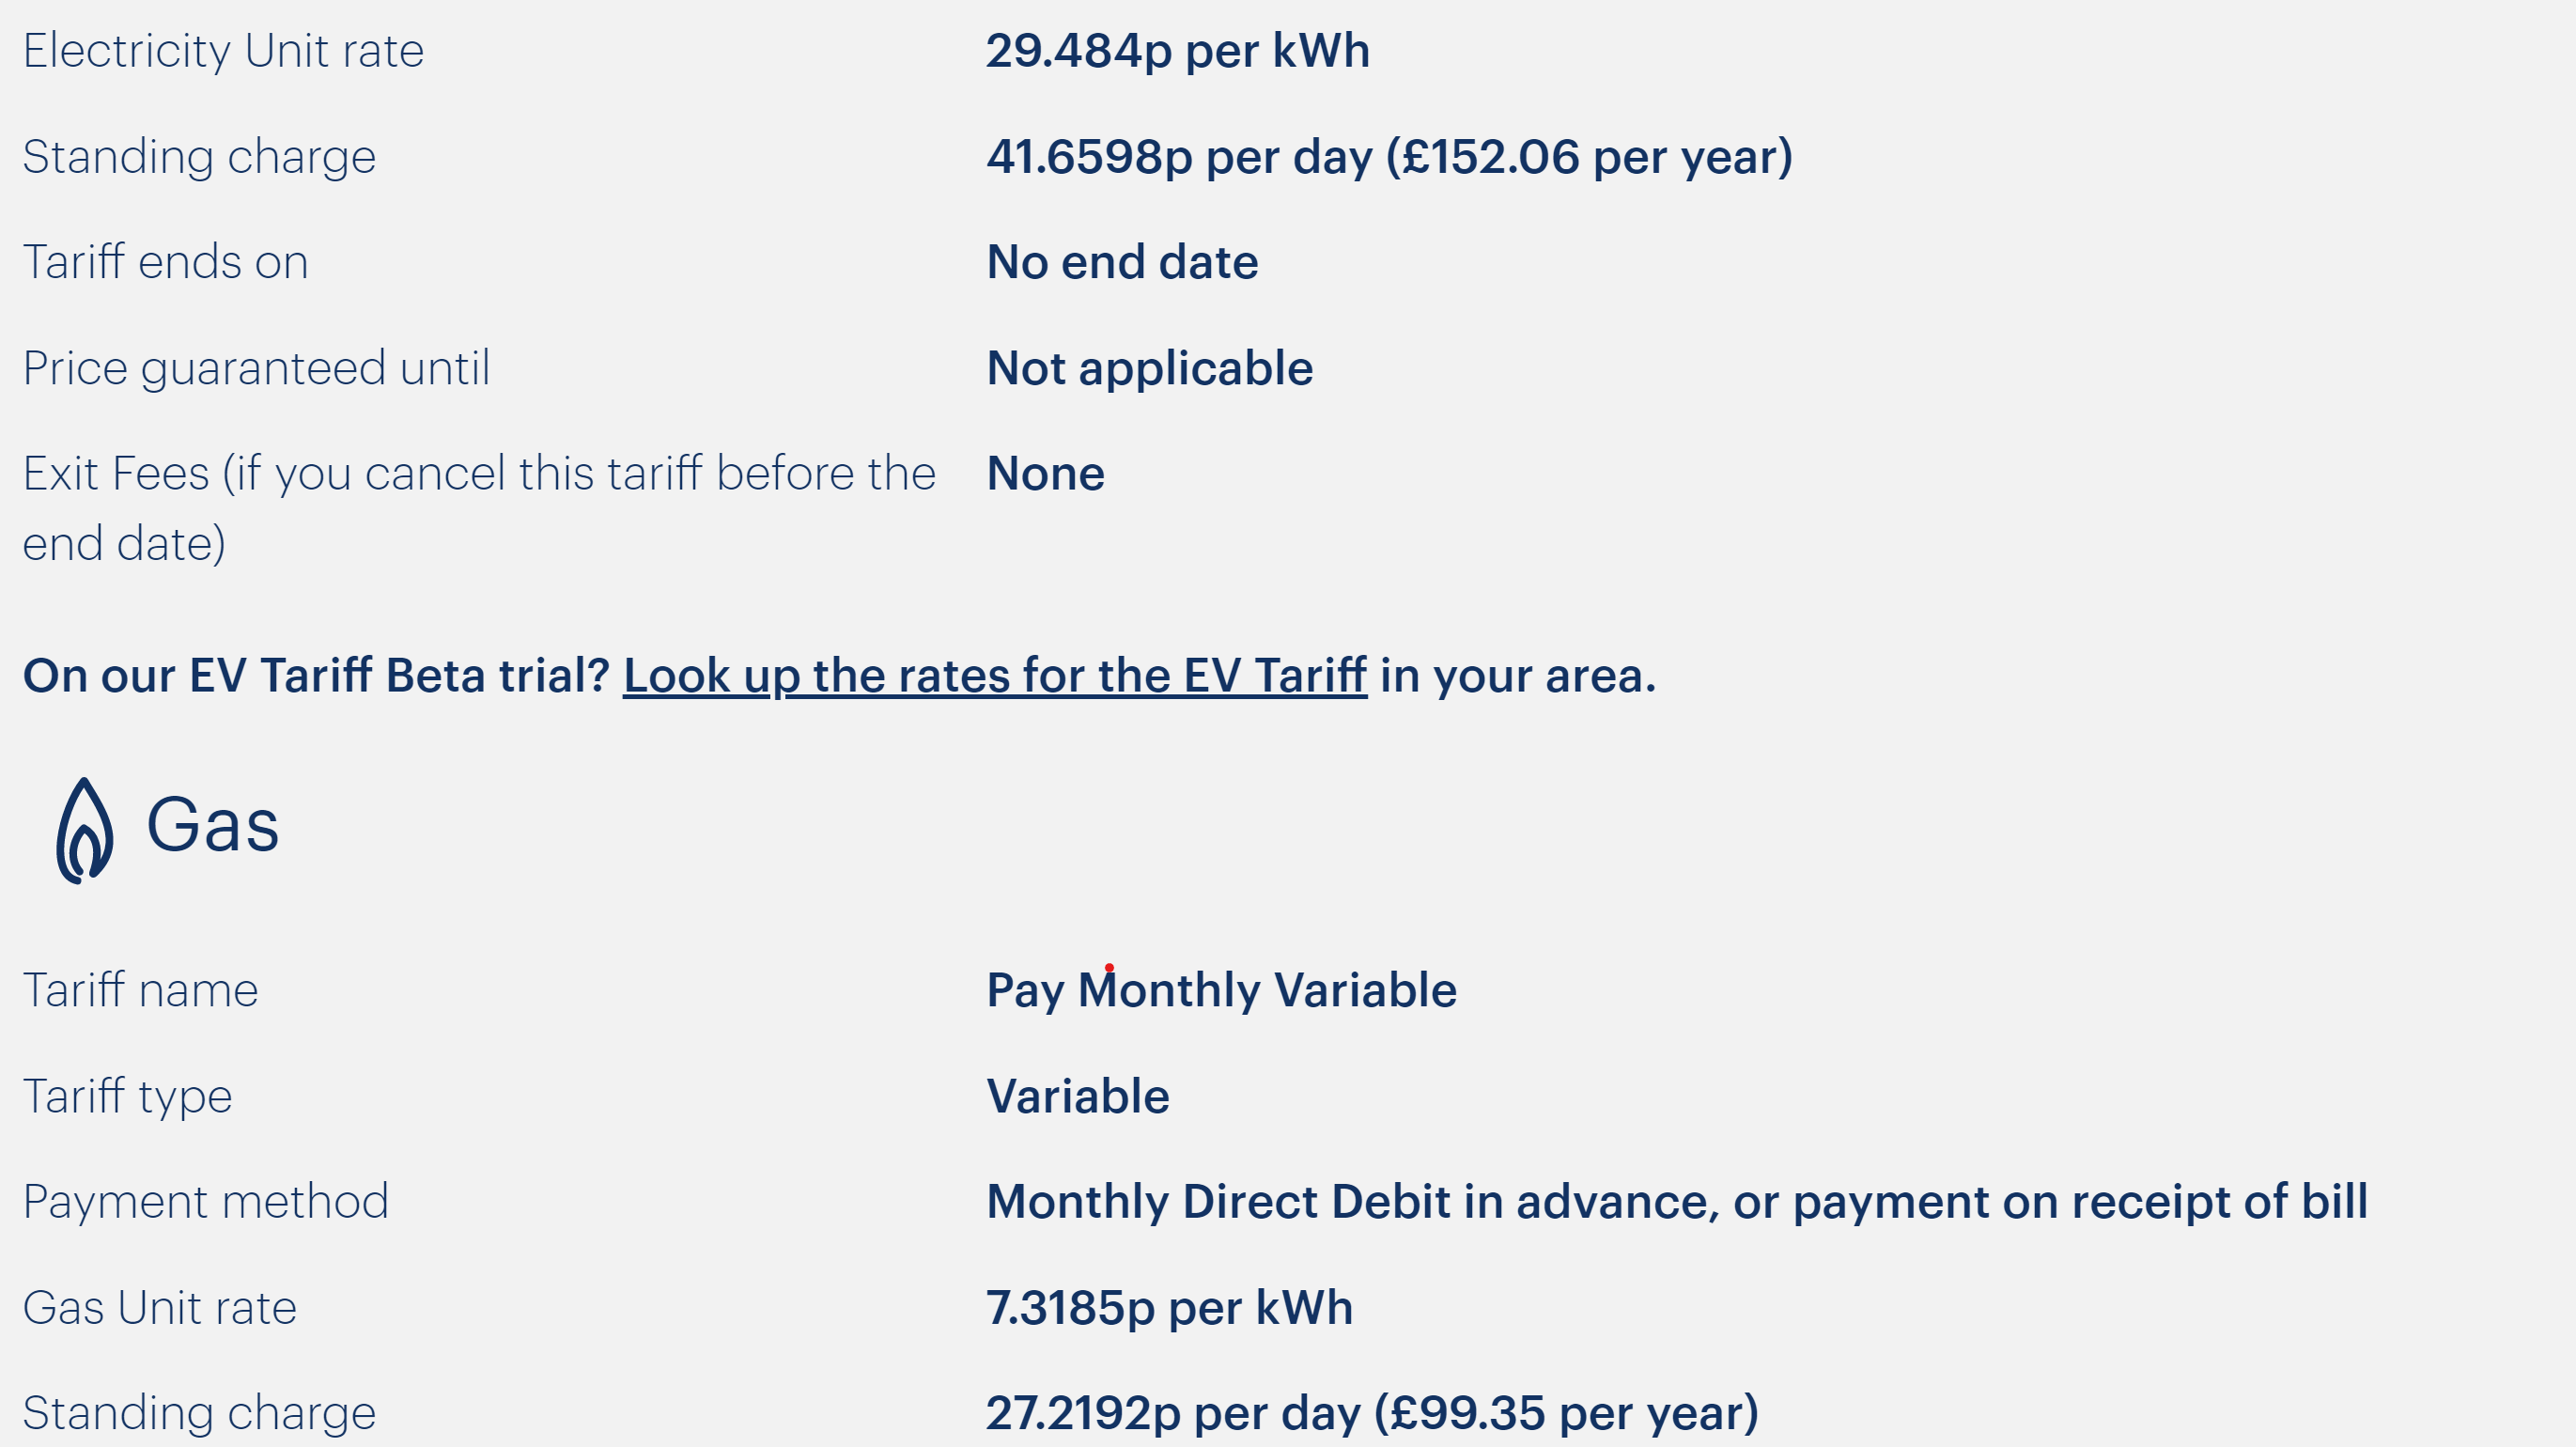Viewport: 2576px width, 1447px height.
Task: Click the 'Pay Monthly Variable' tariff name
Action: [x=1222, y=991]
